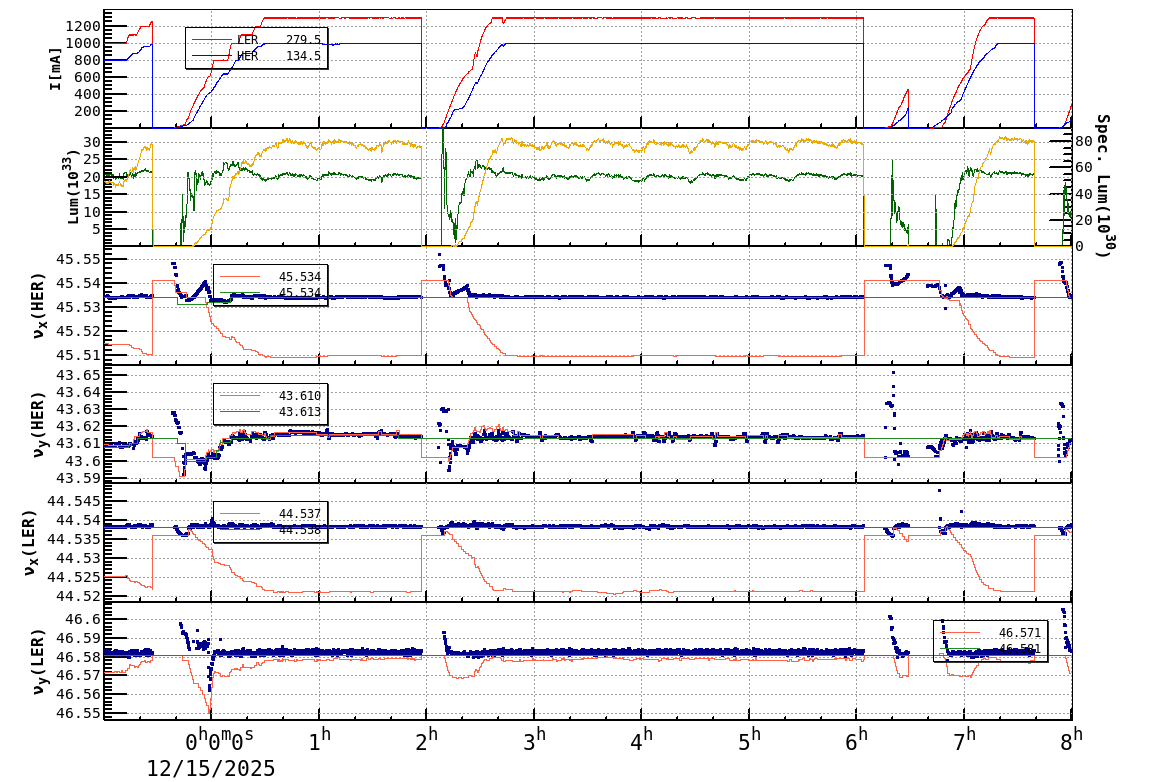Select the dark blue measured tune points near 46.58
The image size is (1154, 782).
(650, 650)
